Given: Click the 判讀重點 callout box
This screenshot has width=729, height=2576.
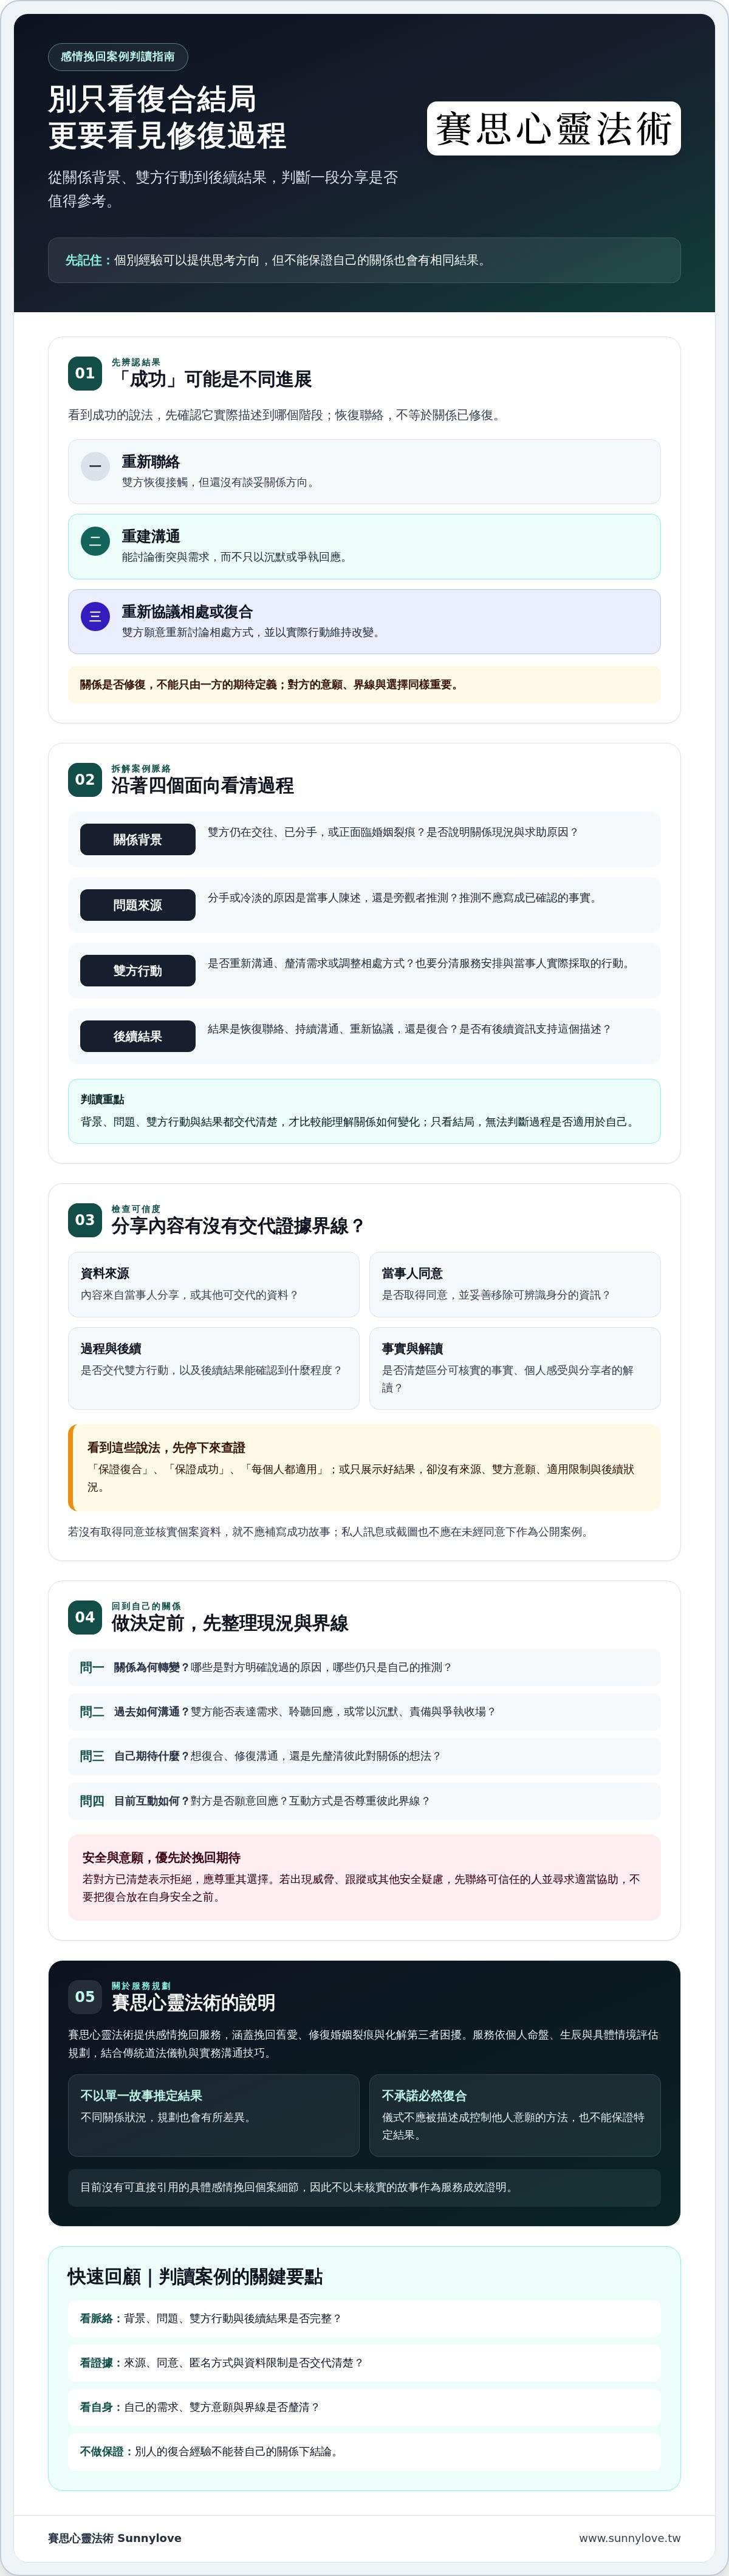Looking at the screenshot, I should tap(364, 1110).
